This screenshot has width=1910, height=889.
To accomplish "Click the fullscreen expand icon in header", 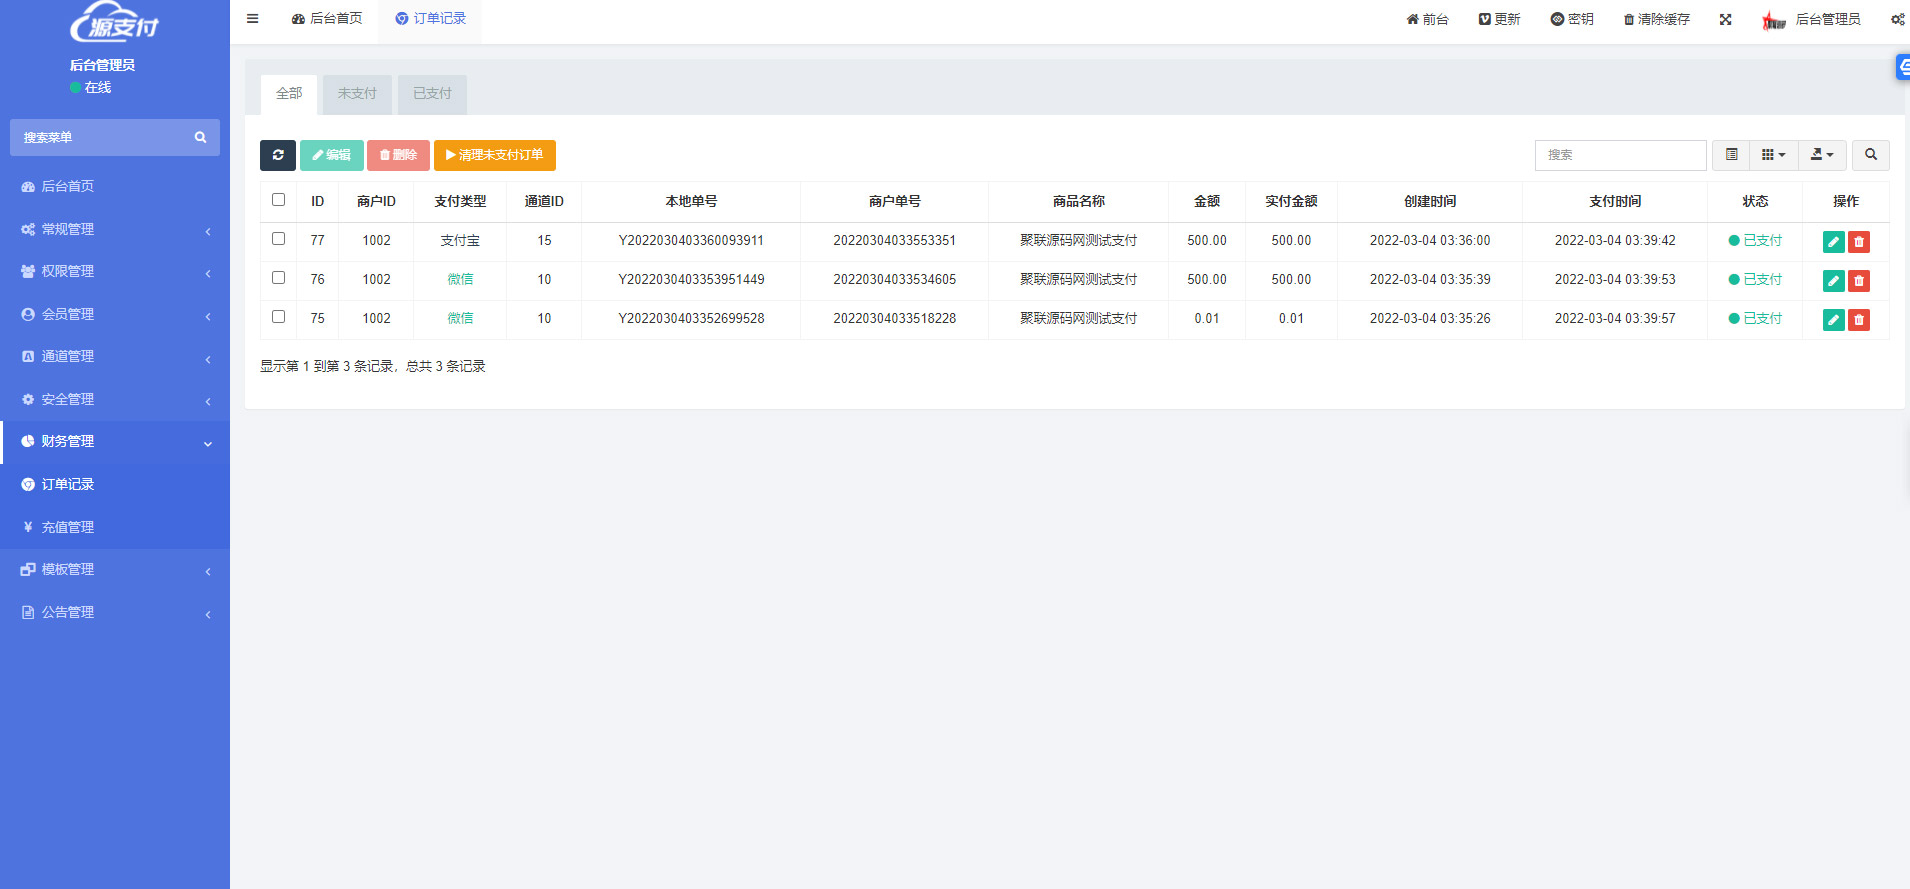I will coord(1725,19).
